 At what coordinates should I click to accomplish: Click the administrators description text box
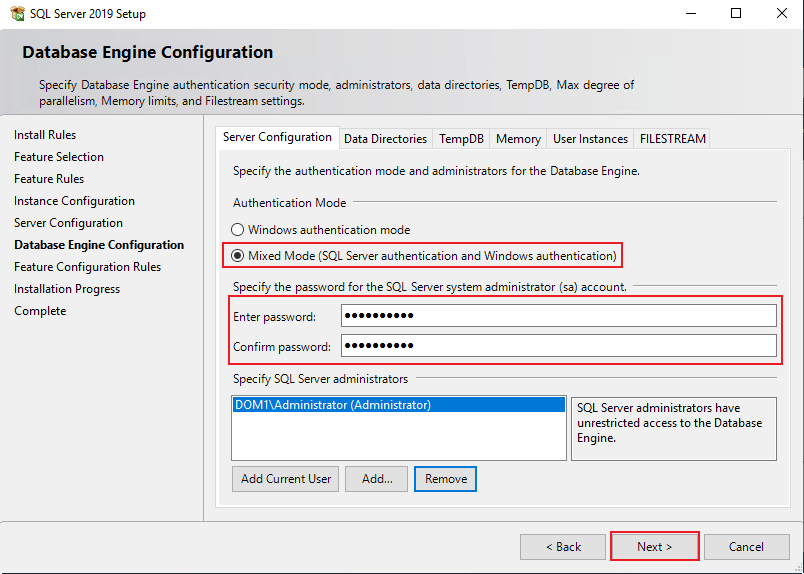[x=674, y=428]
